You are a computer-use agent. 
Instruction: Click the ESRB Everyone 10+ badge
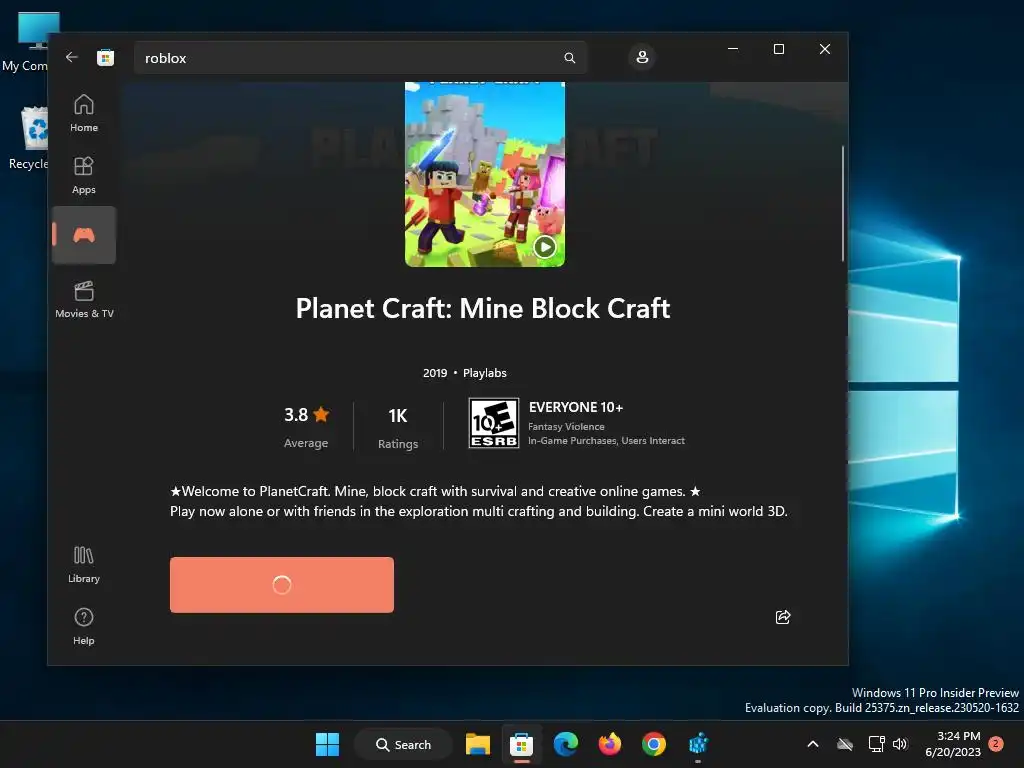[494, 423]
